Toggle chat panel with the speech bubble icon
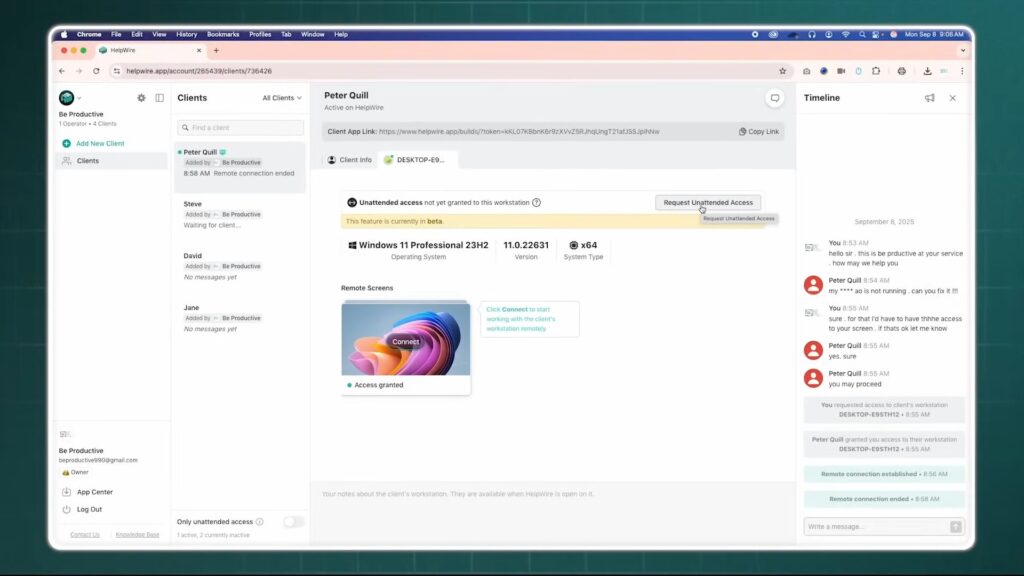Viewport: 1024px width, 576px height. pyautogui.click(x=775, y=98)
